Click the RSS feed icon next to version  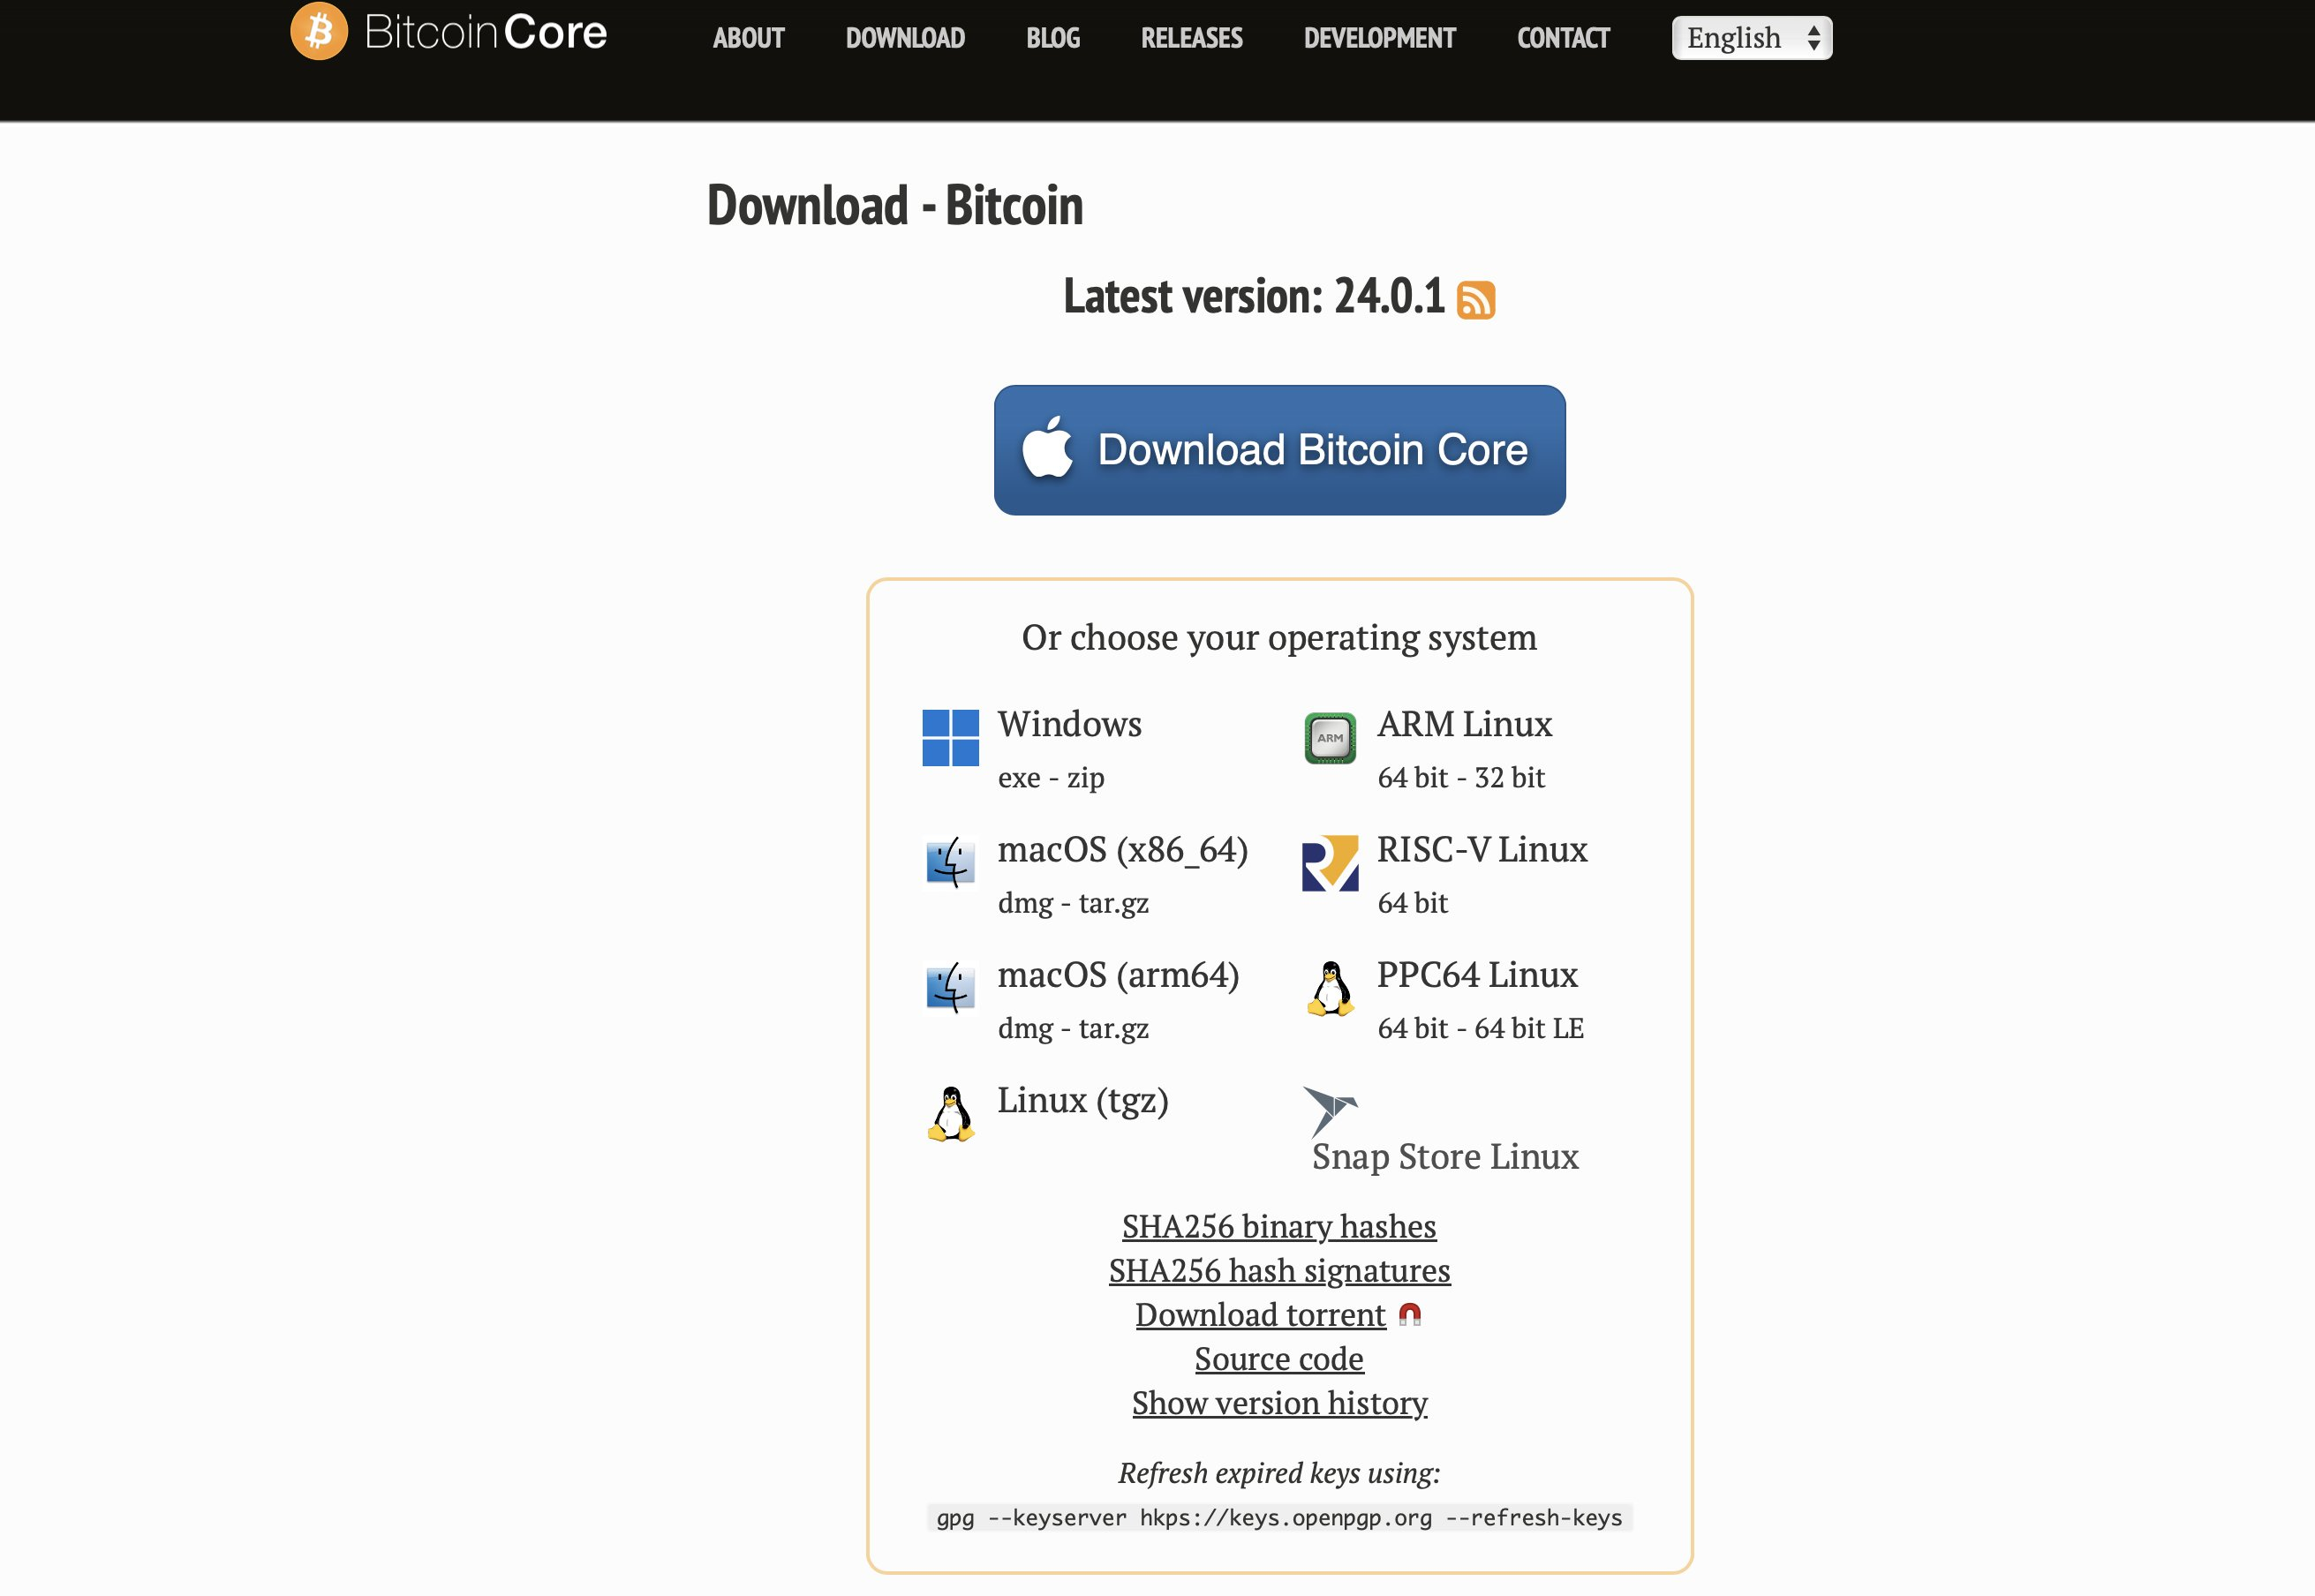1476,299
